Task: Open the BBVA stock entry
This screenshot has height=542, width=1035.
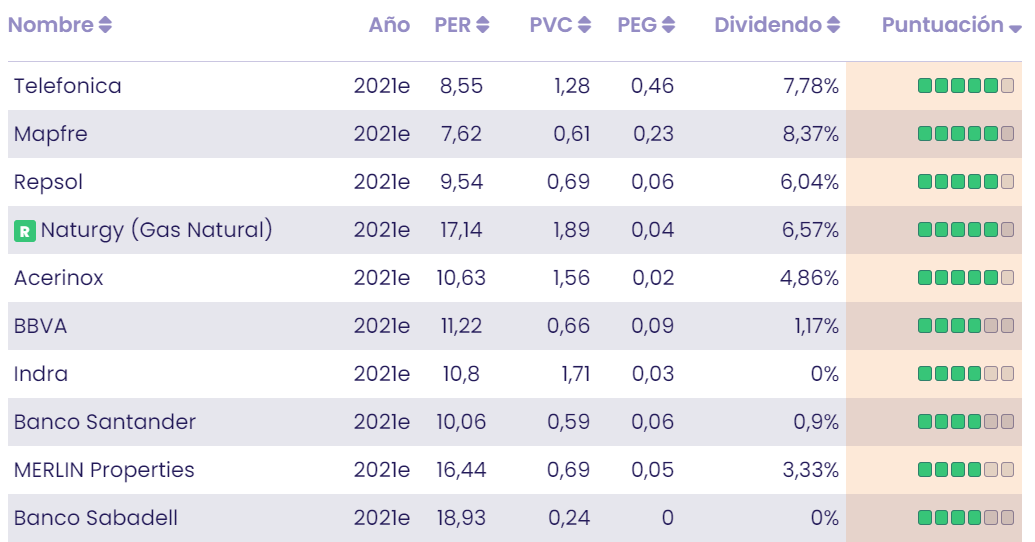Action: [41, 326]
